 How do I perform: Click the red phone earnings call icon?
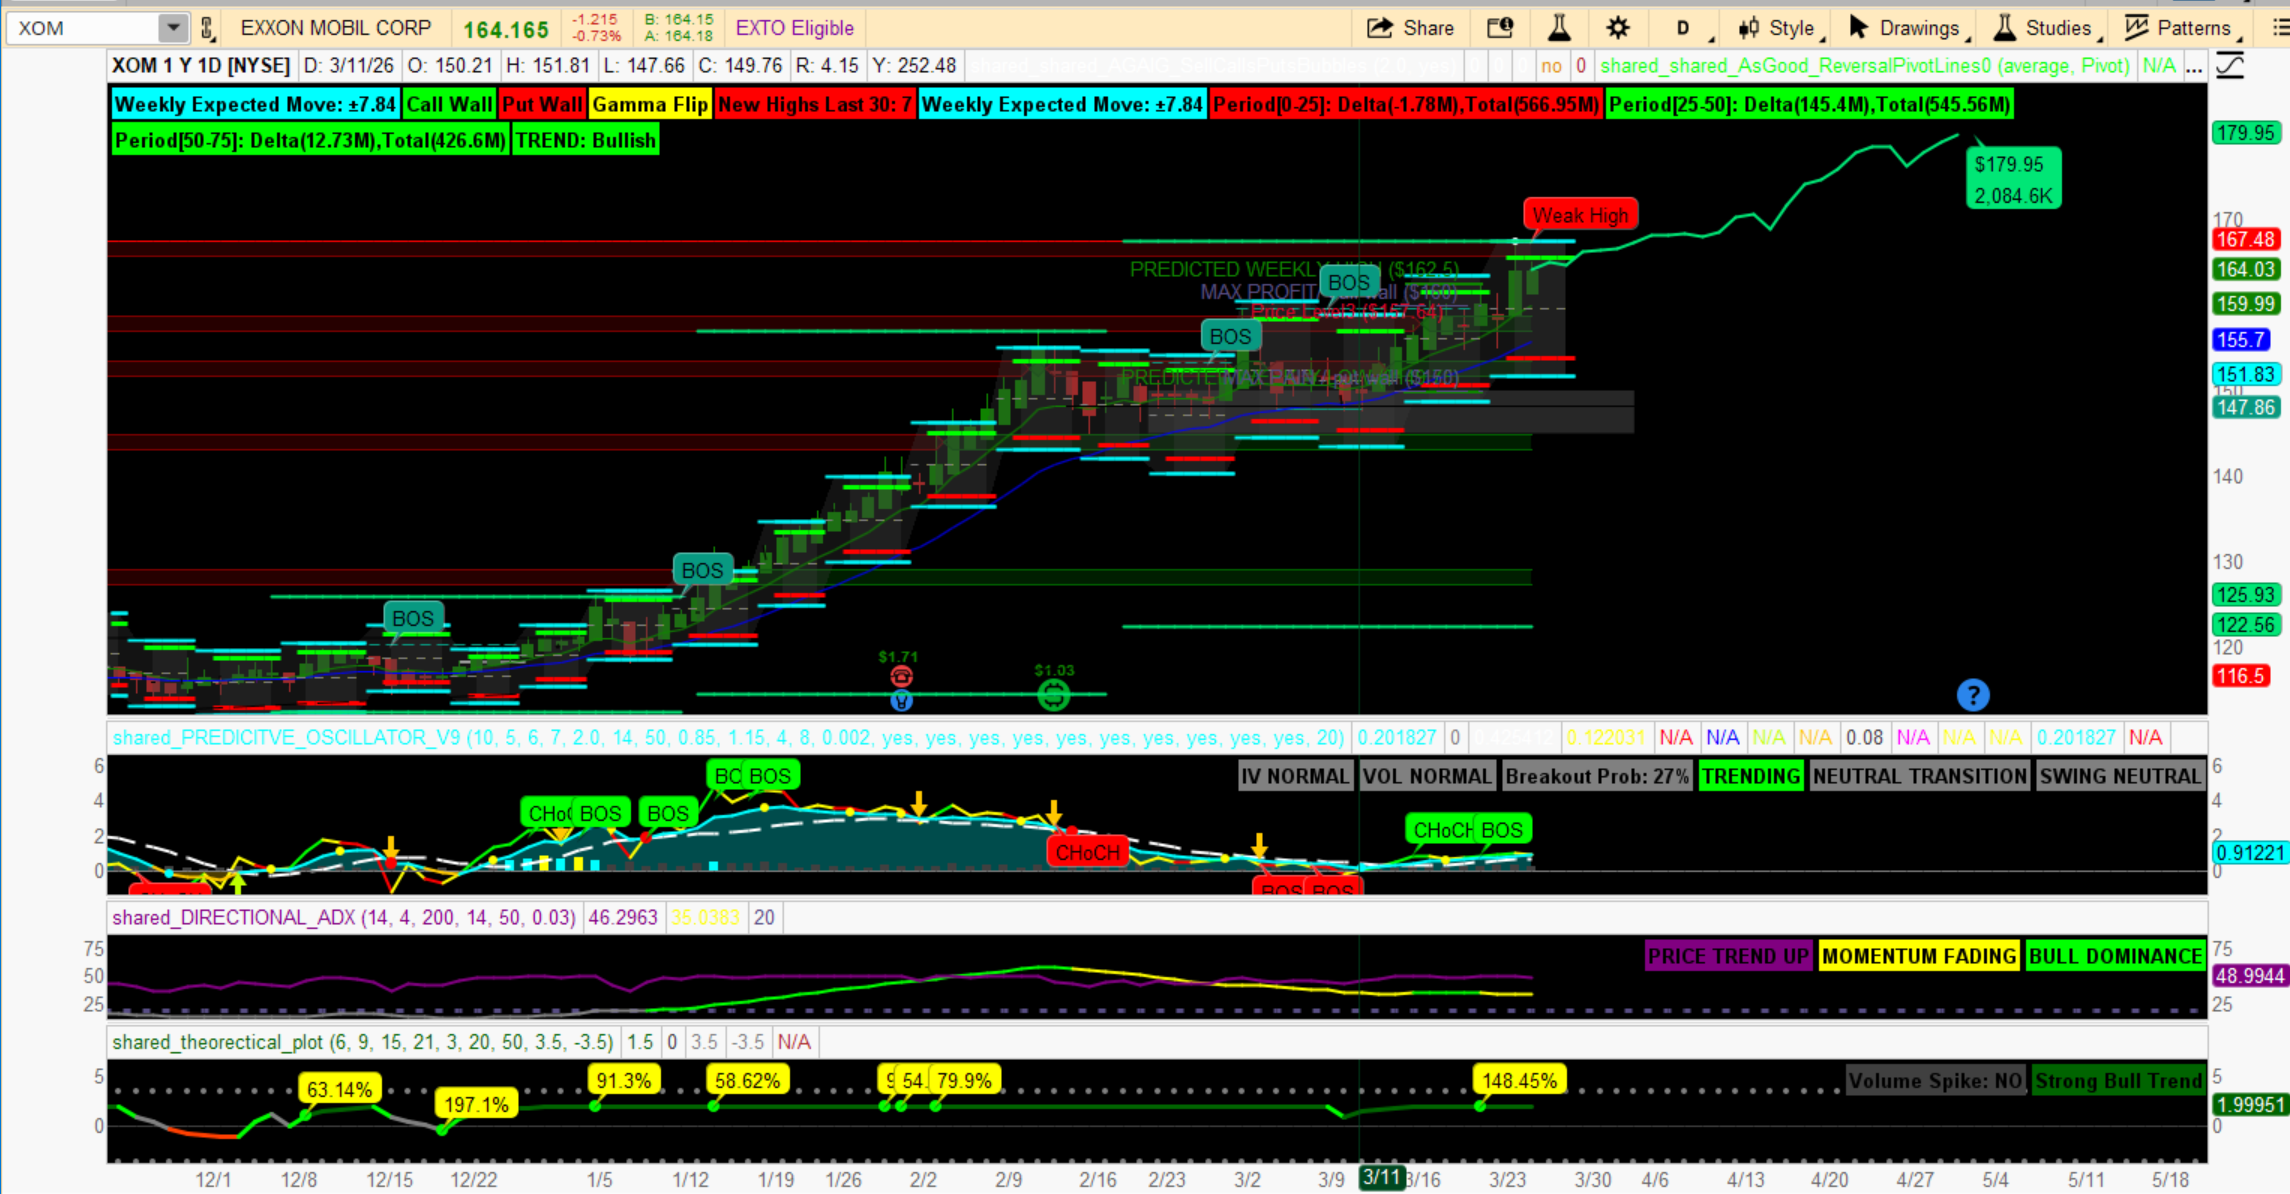pyautogui.click(x=901, y=677)
